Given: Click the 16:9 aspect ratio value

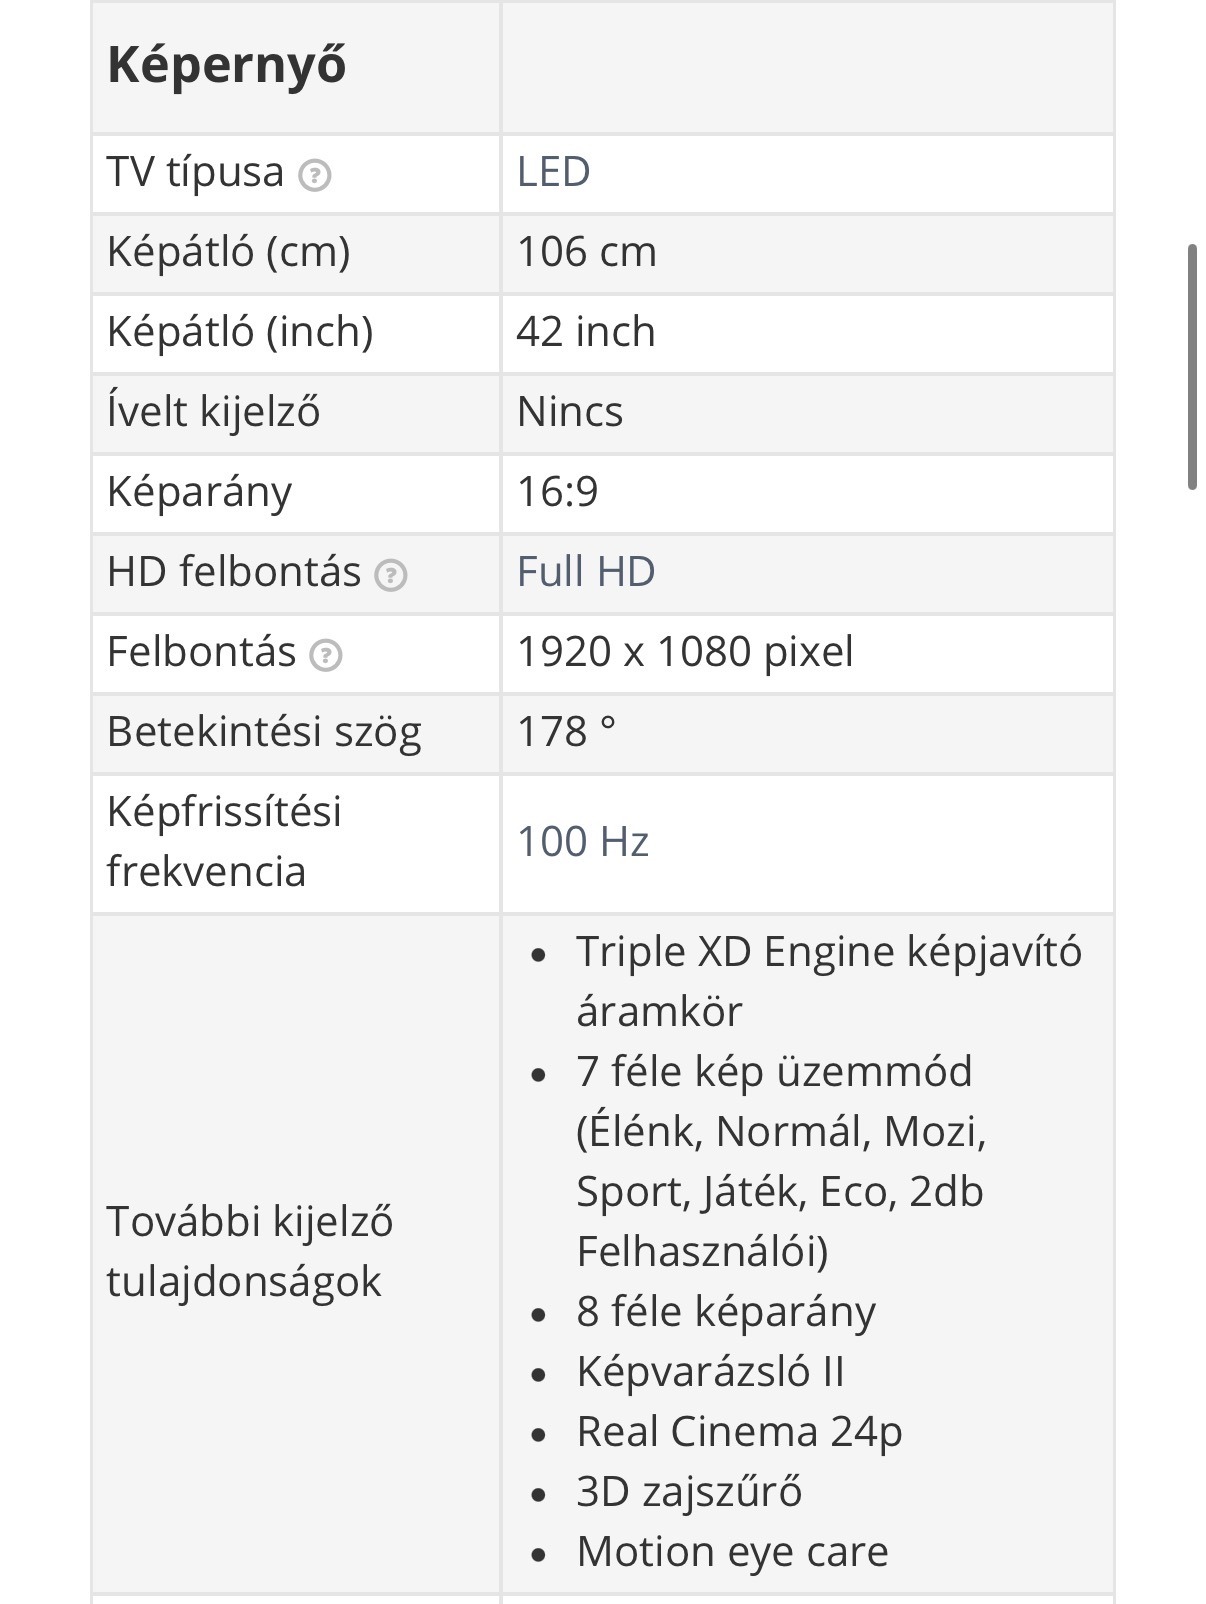Looking at the screenshot, I should tap(557, 492).
